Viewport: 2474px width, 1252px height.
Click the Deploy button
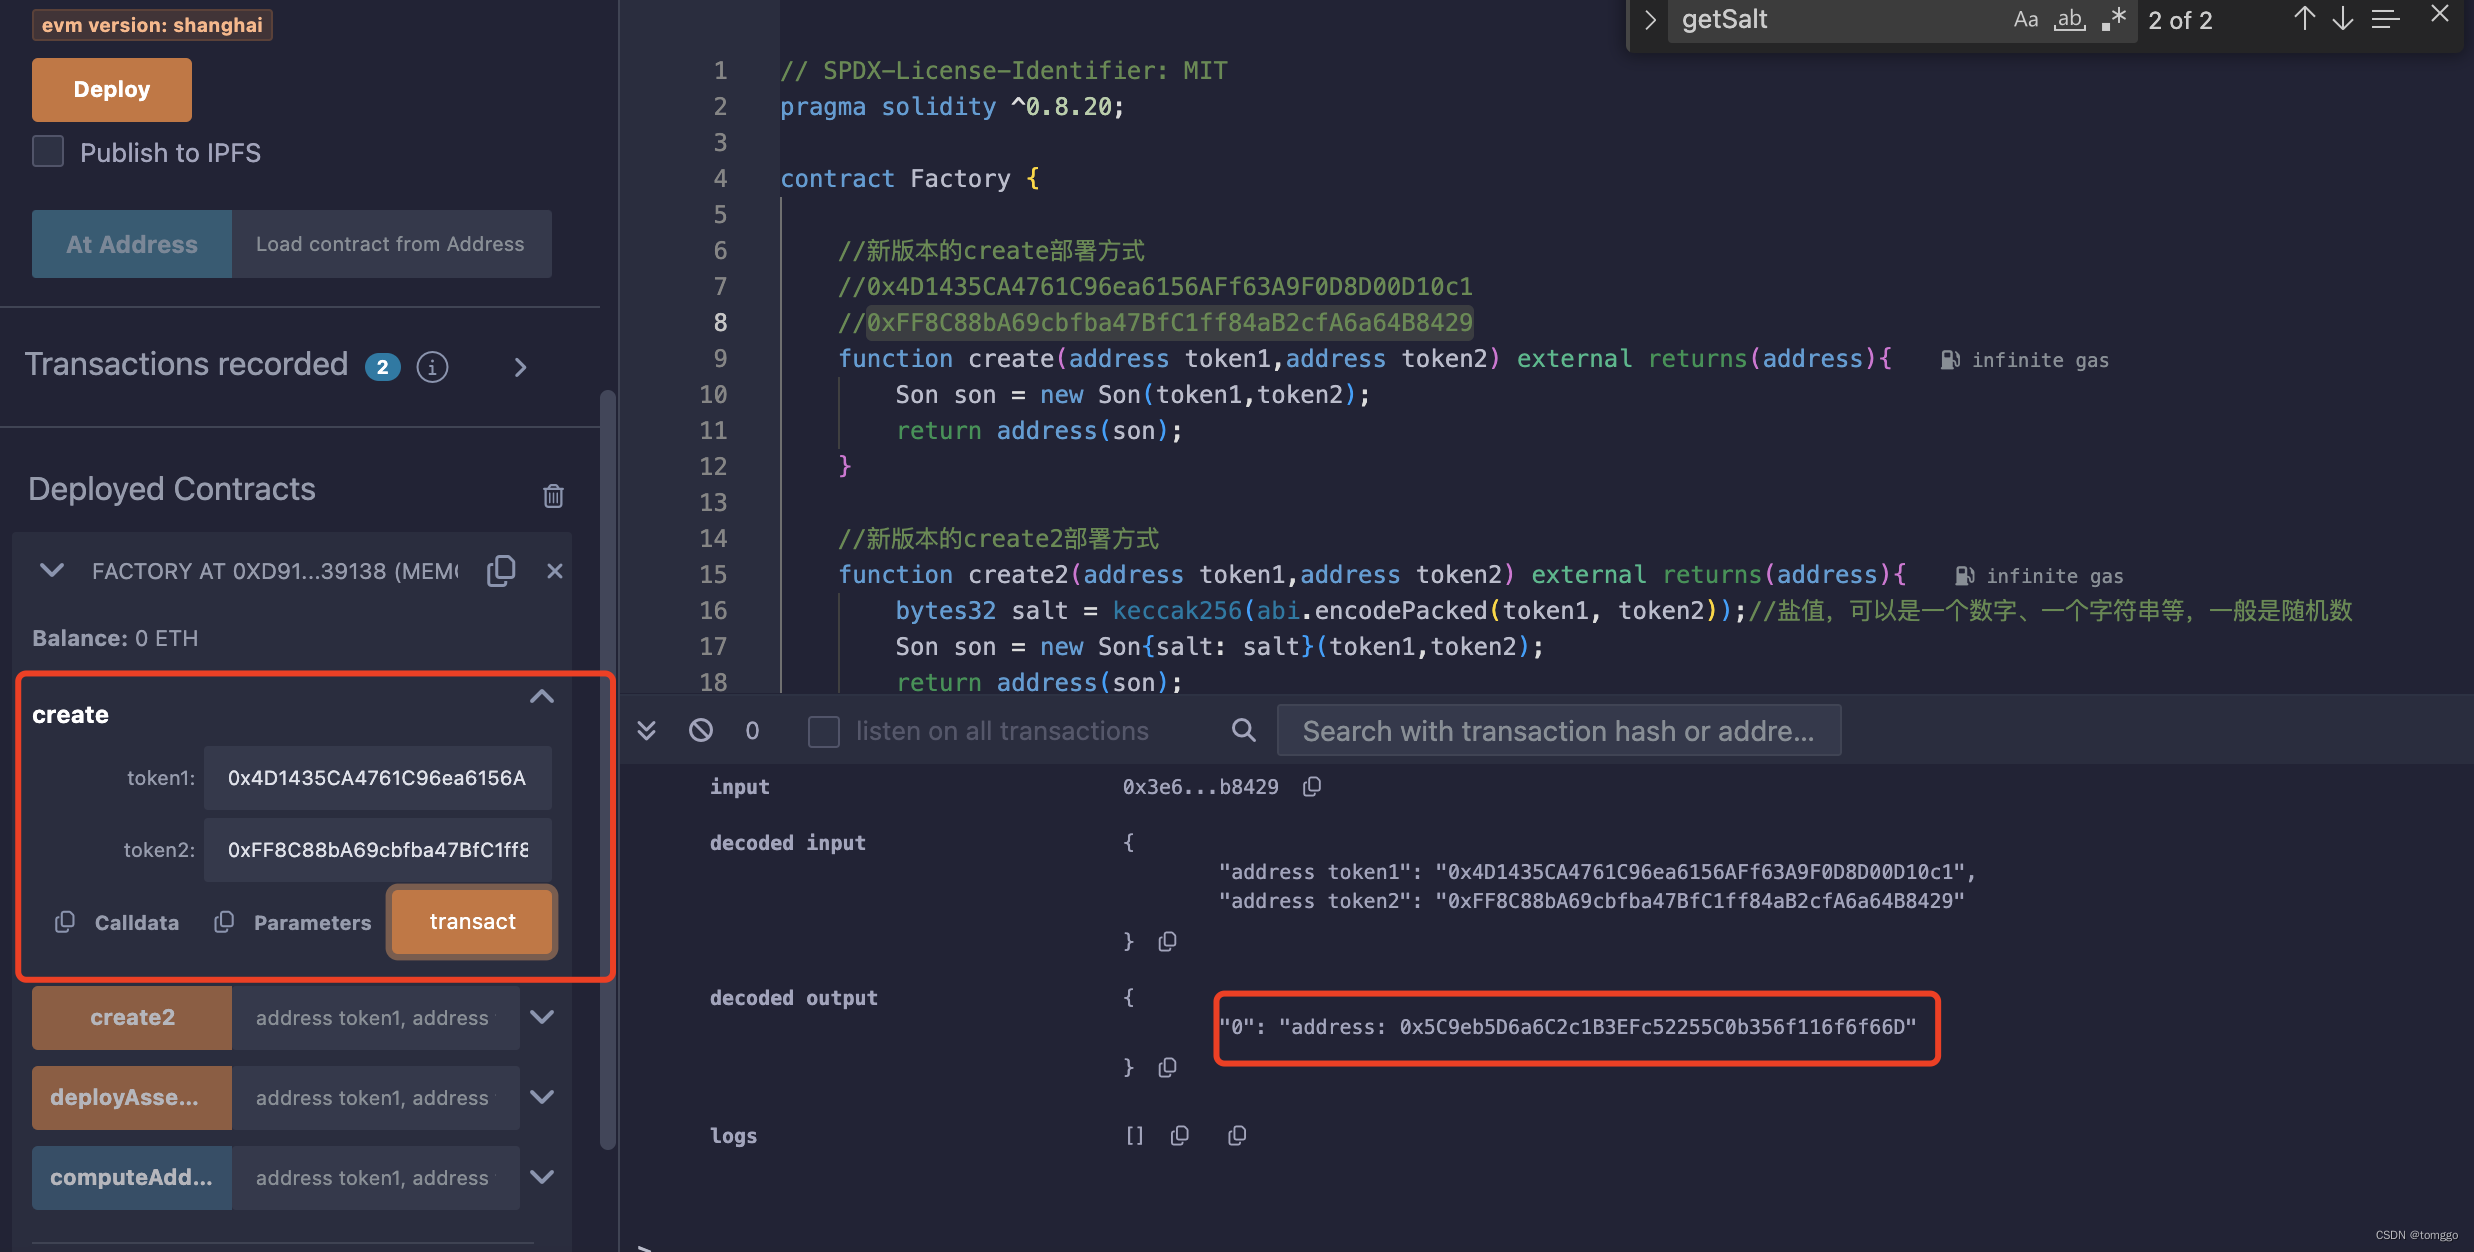[110, 89]
